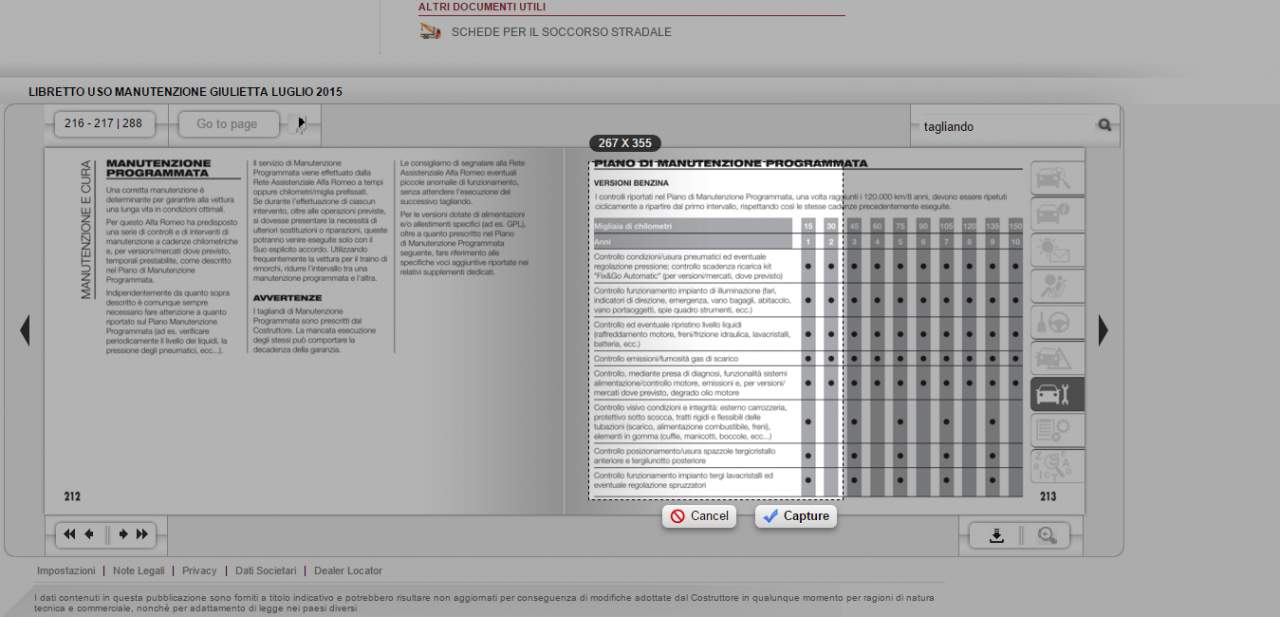
Task: Click the go arrow next to Go to page
Action: coord(300,124)
